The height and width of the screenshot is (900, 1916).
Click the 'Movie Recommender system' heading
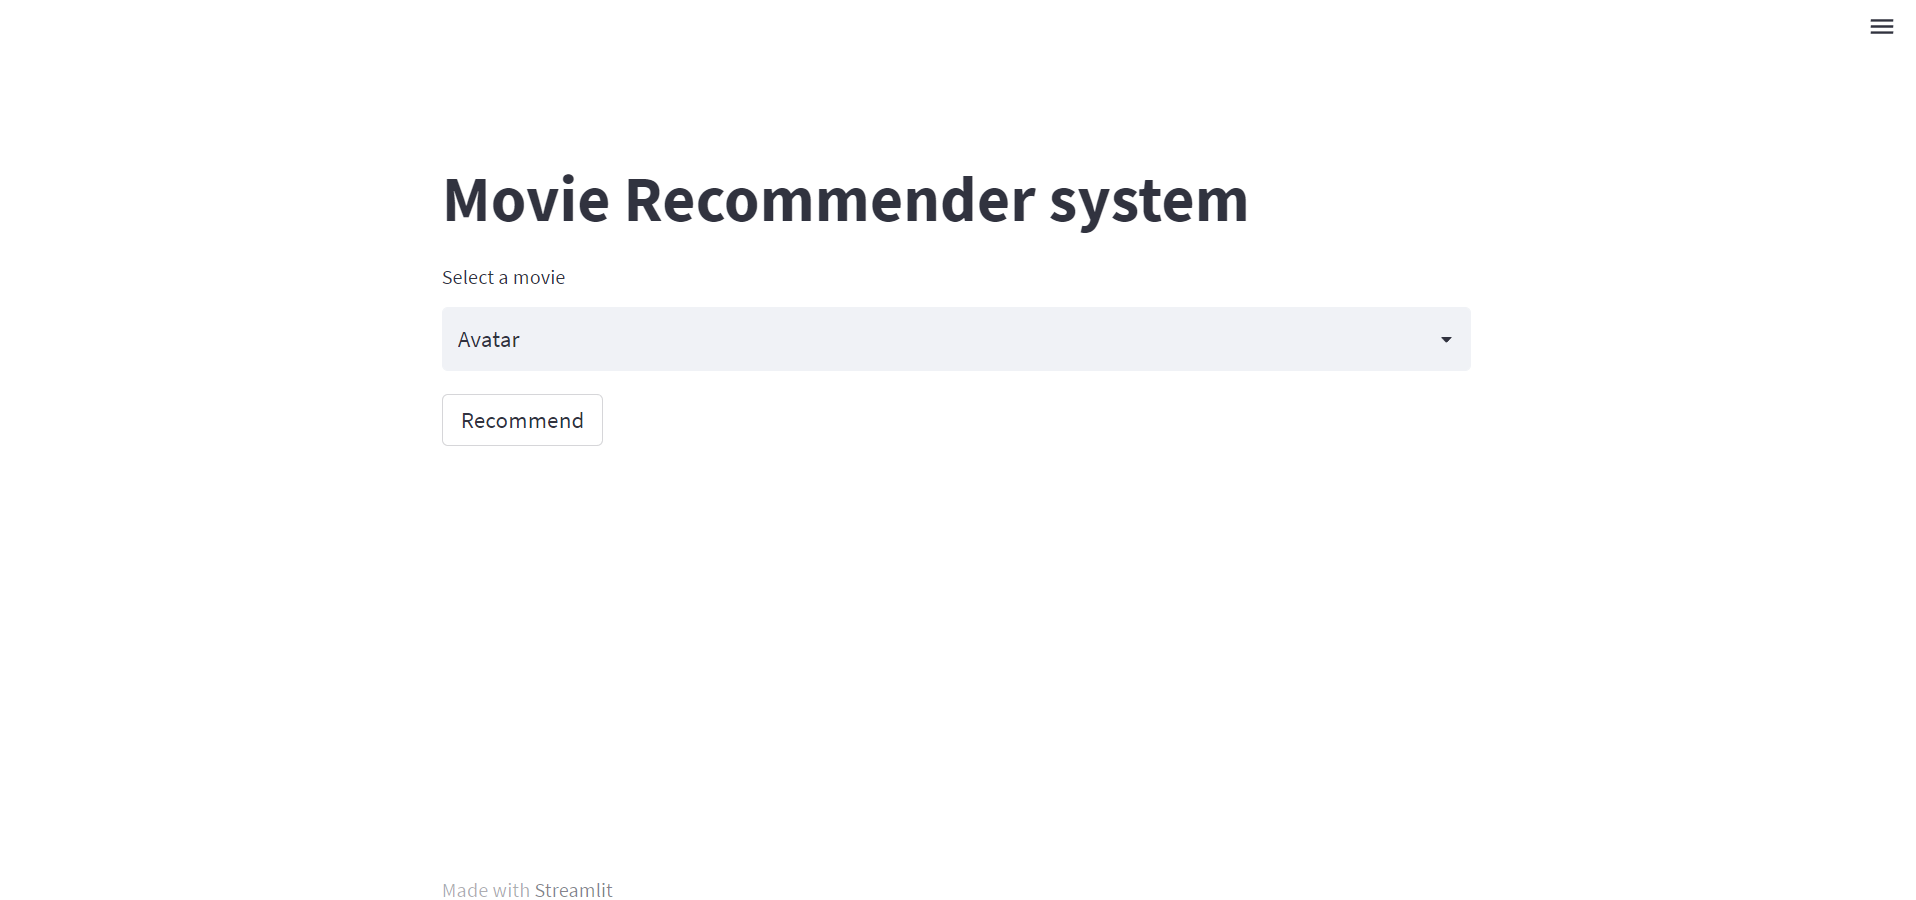(x=845, y=200)
